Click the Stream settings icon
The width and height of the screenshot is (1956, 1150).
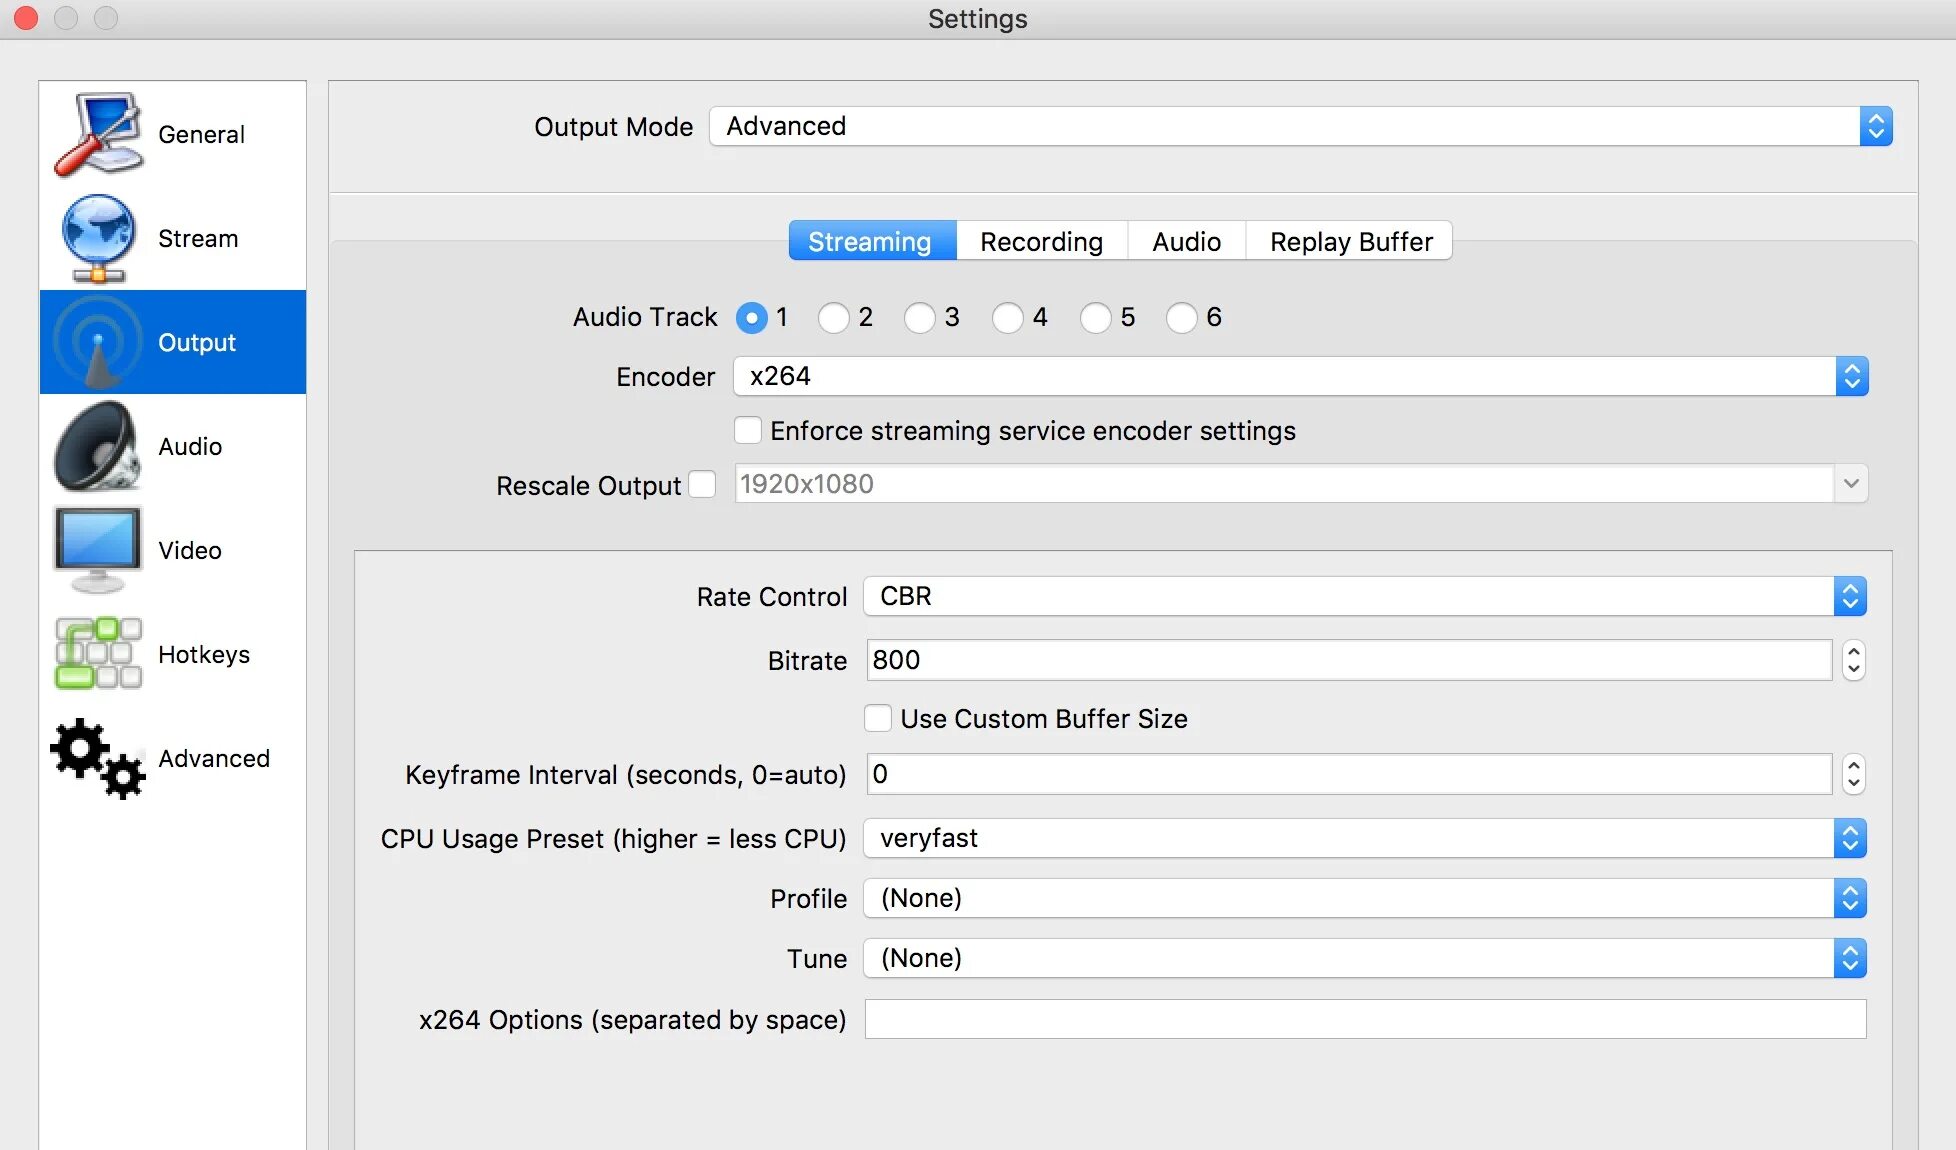(x=96, y=237)
